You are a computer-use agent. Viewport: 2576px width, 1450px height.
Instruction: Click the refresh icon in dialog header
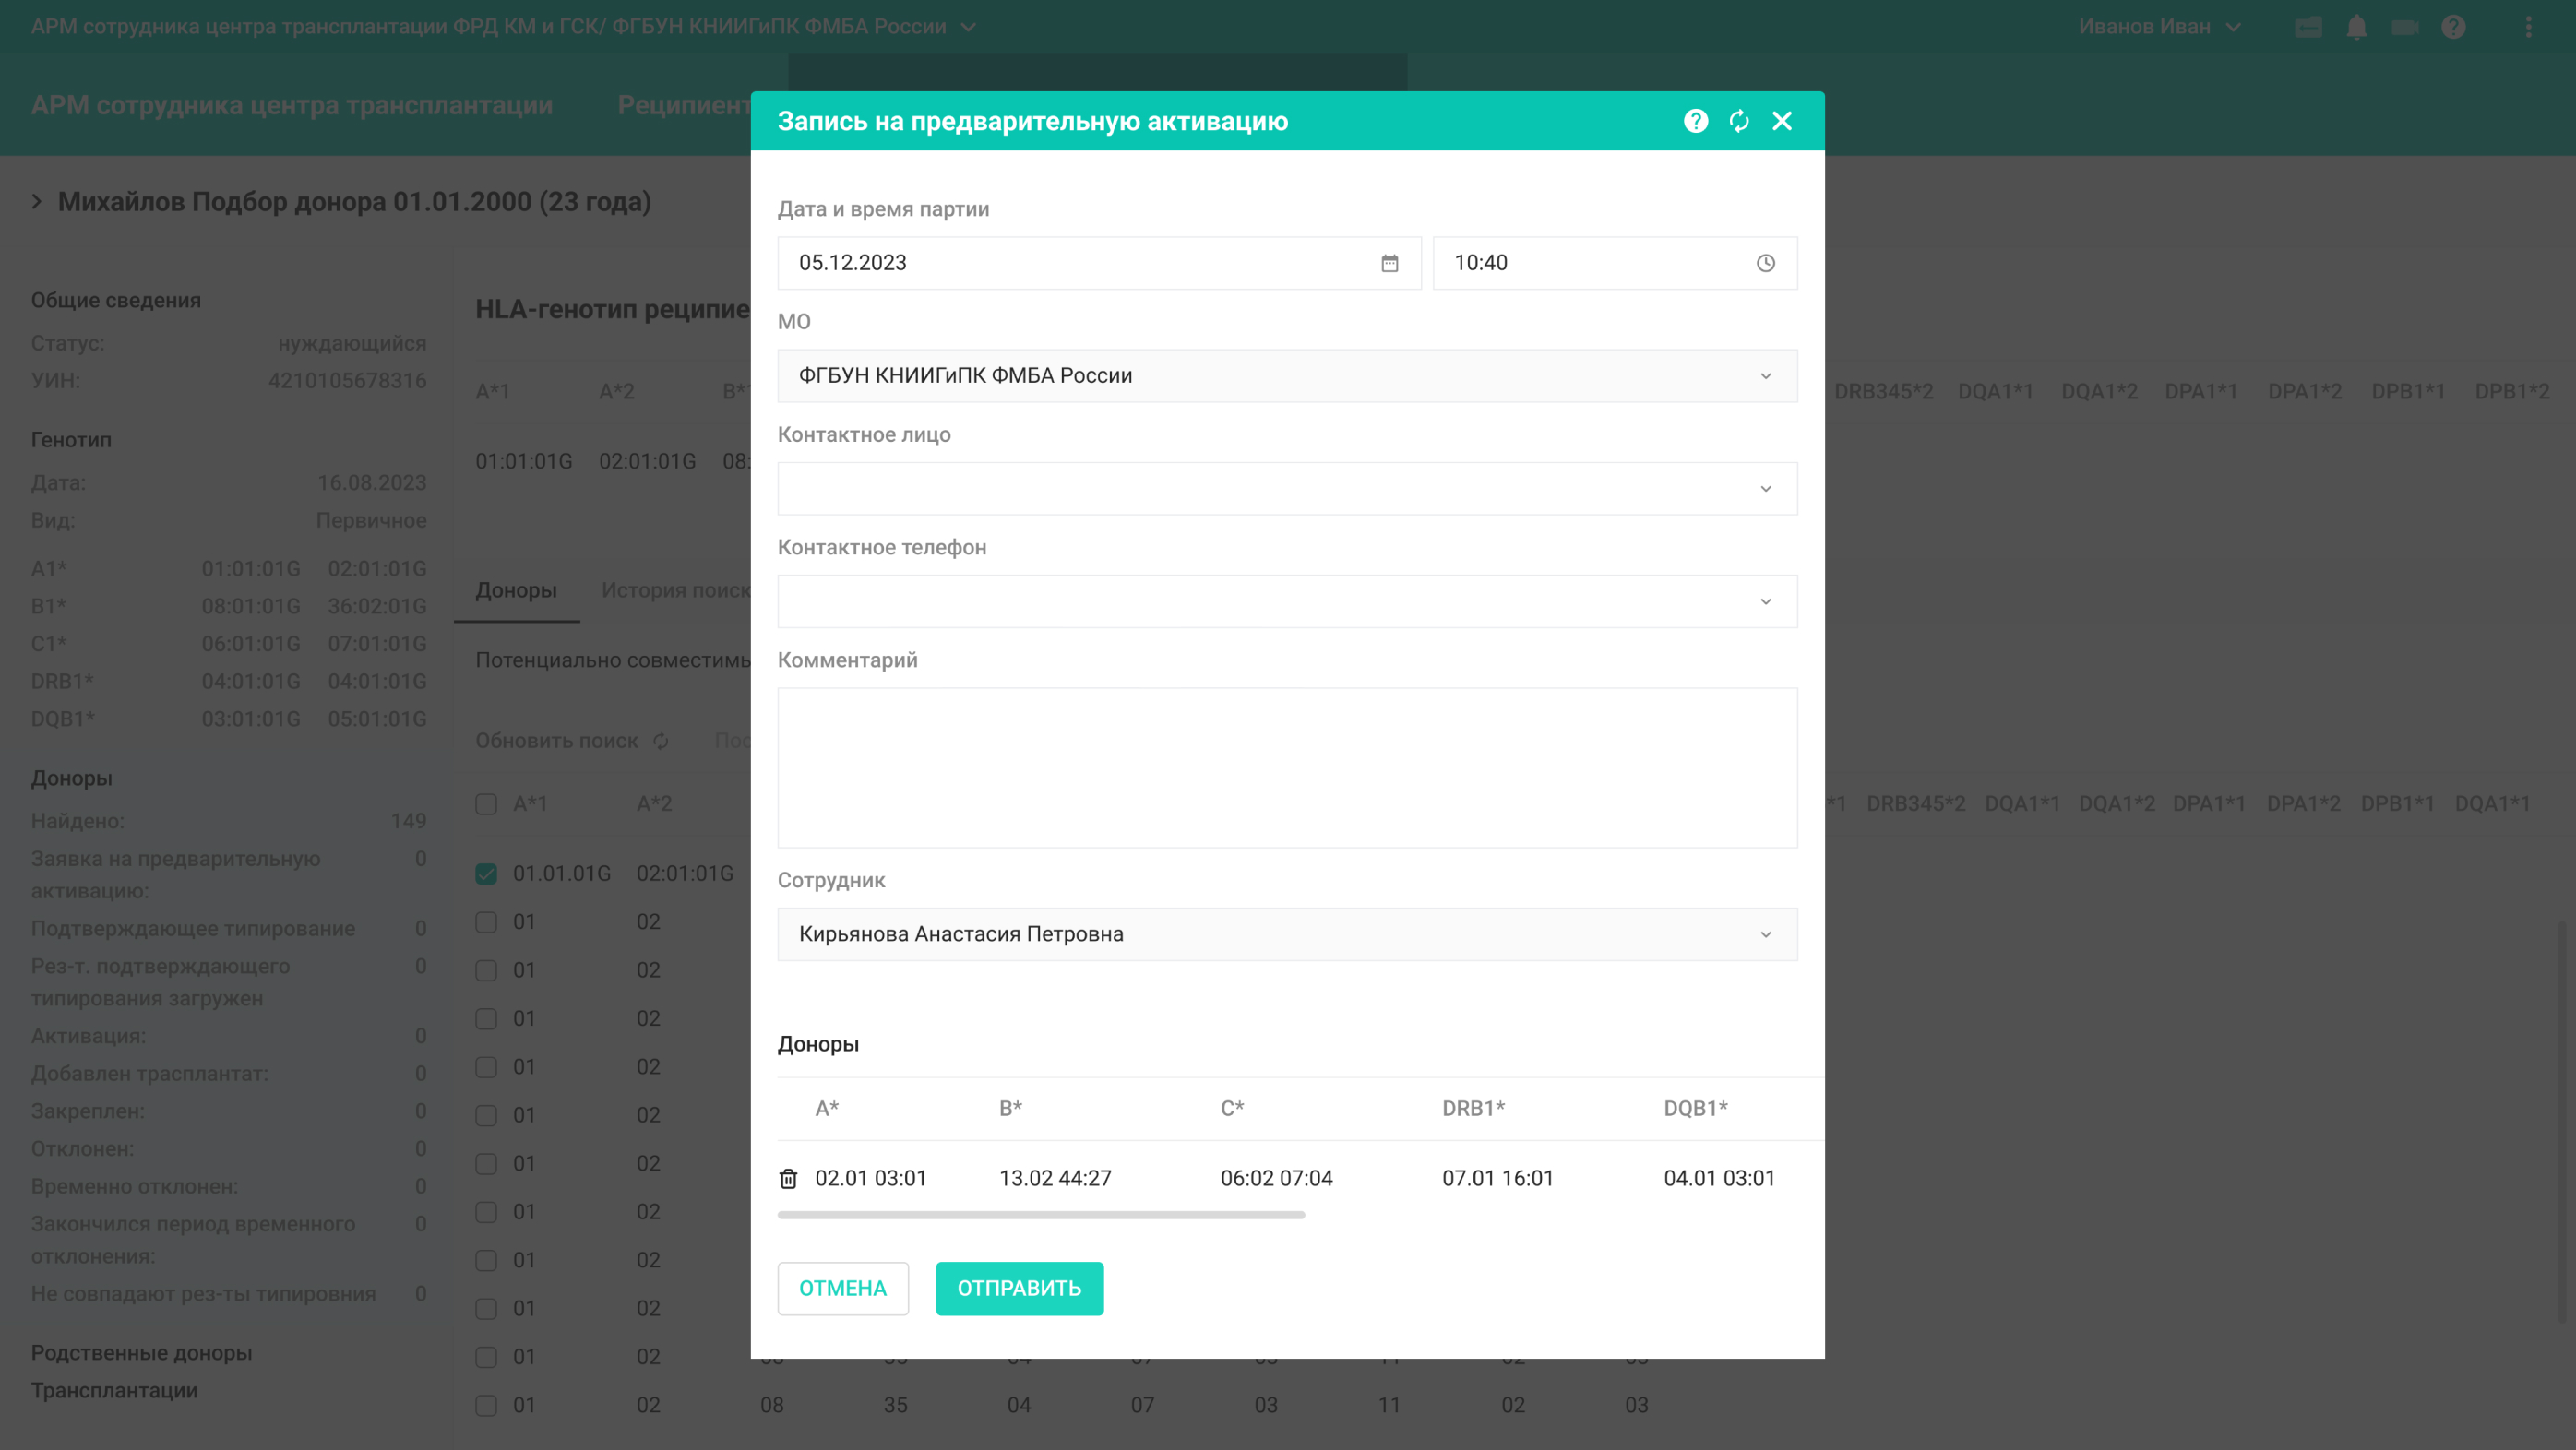(x=1739, y=121)
